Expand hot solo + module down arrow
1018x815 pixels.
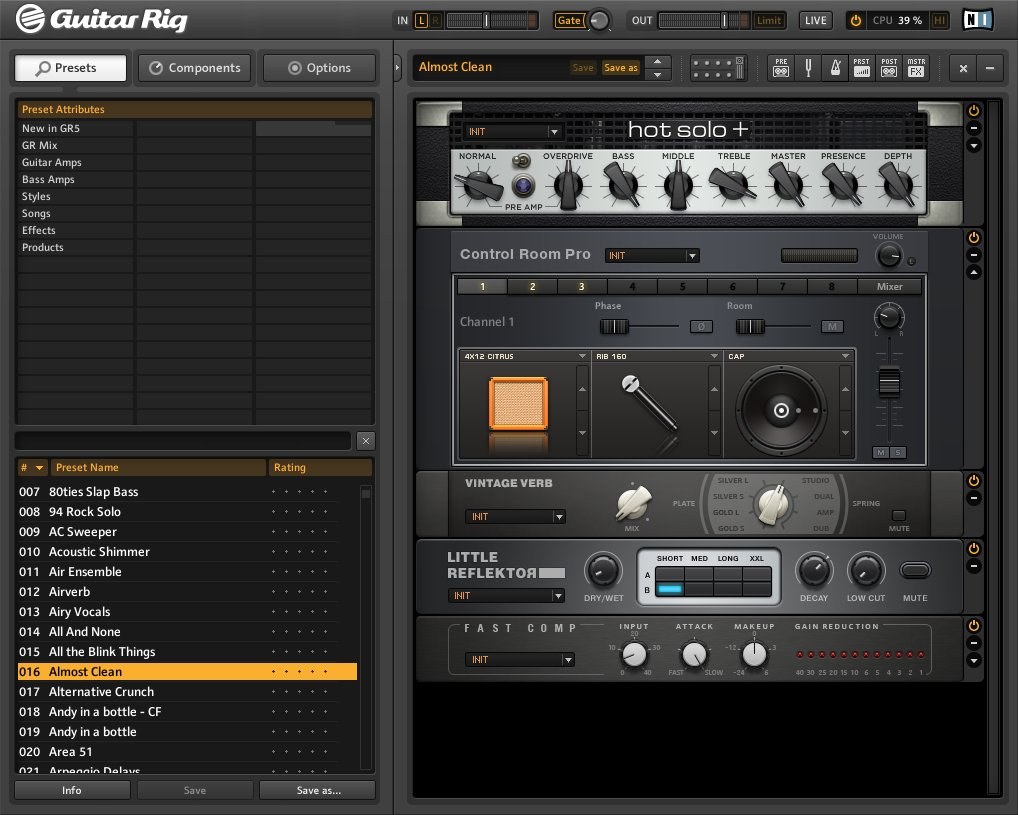(x=973, y=146)
